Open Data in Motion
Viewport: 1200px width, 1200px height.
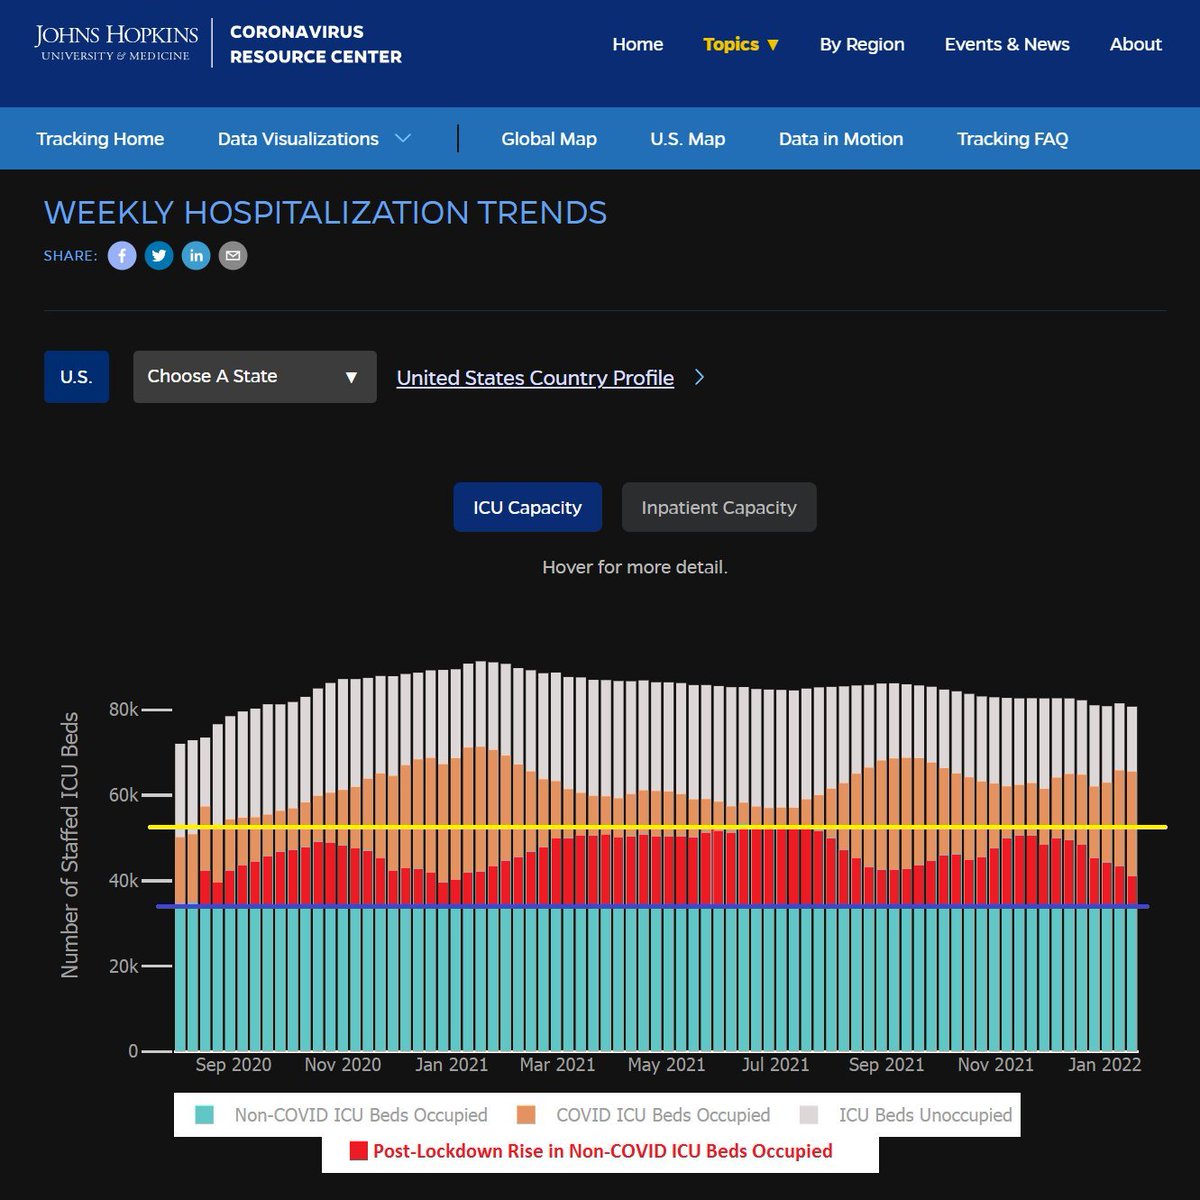pyautogui.click(x=841, y=139)
